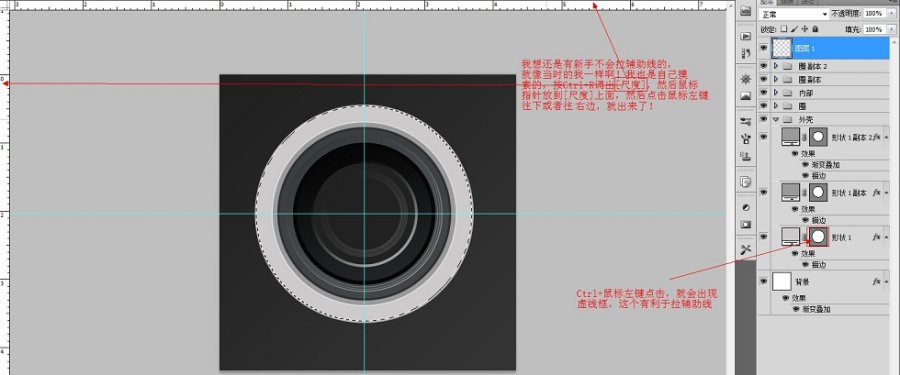Select the 形状 1 layer name
Image resolution: width=900 pixels, height=375 pixels.
click(x=842, y=237)
